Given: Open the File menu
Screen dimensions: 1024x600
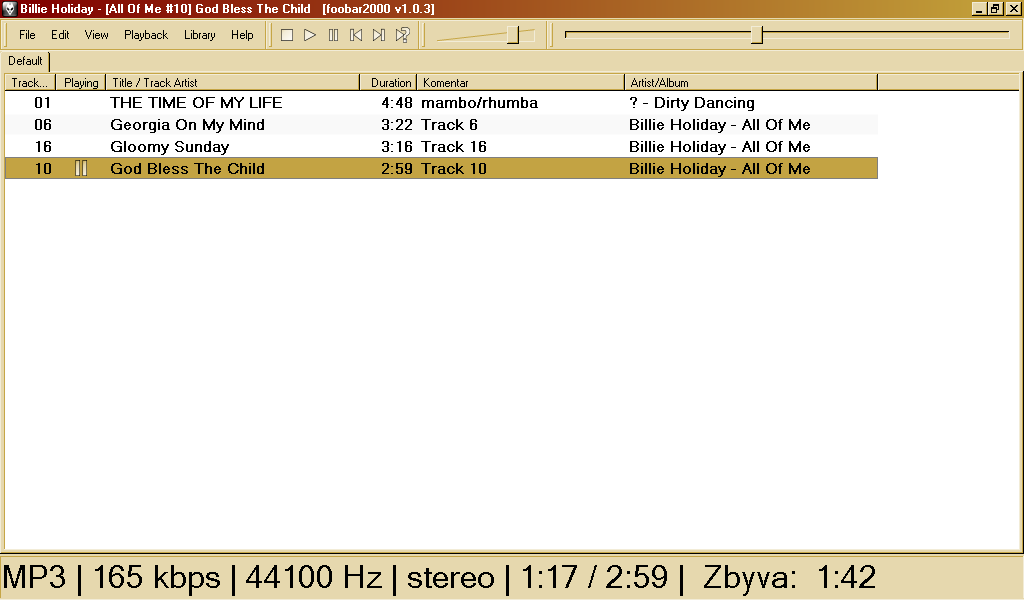Looking at the screenshot, I should (27, 35).
